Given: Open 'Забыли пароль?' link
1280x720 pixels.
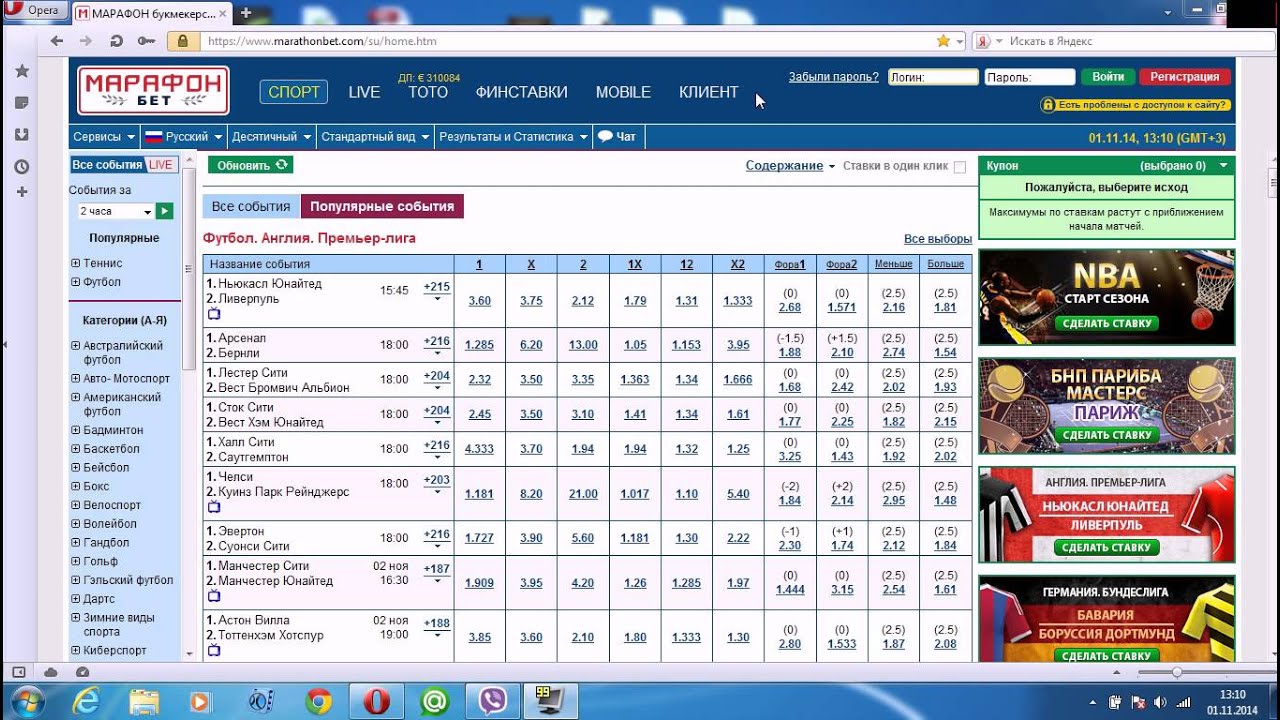Looking at the screenshot, I should 834,77.
